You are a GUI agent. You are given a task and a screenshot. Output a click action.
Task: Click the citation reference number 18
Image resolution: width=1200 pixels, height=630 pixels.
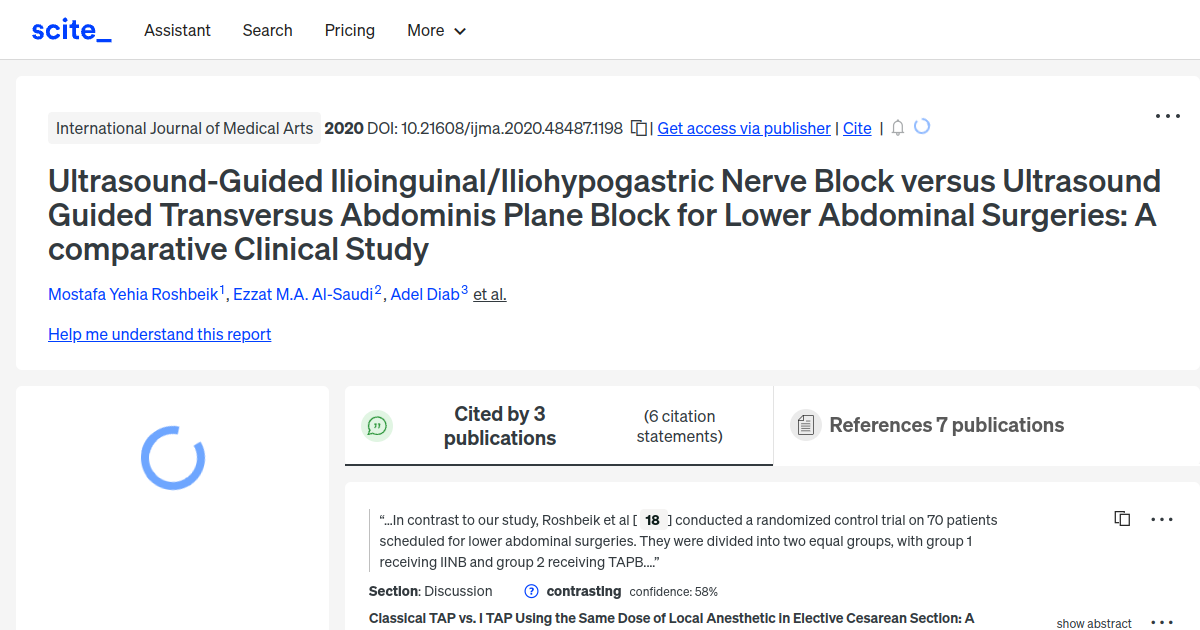coord(652,520)
